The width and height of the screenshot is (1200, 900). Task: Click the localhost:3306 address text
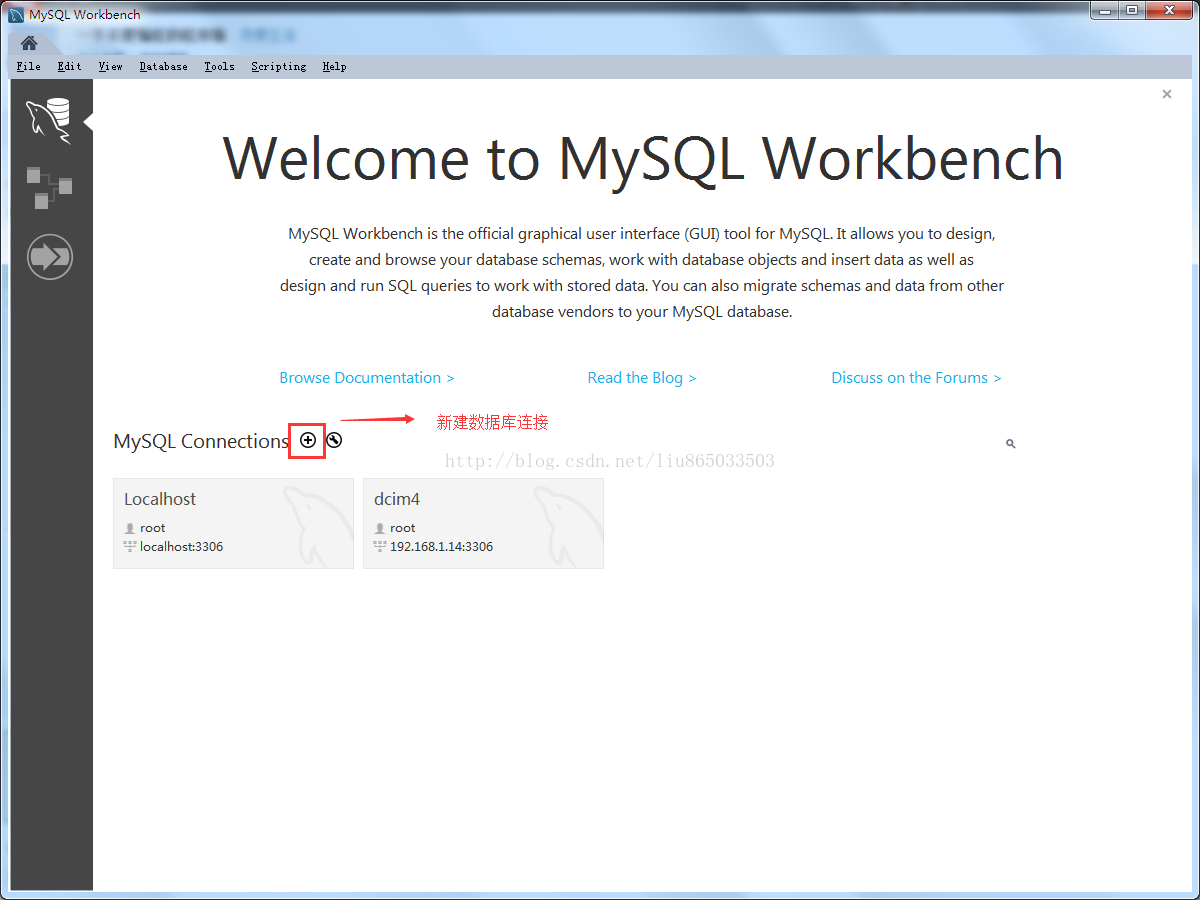[x=181, y=547]
